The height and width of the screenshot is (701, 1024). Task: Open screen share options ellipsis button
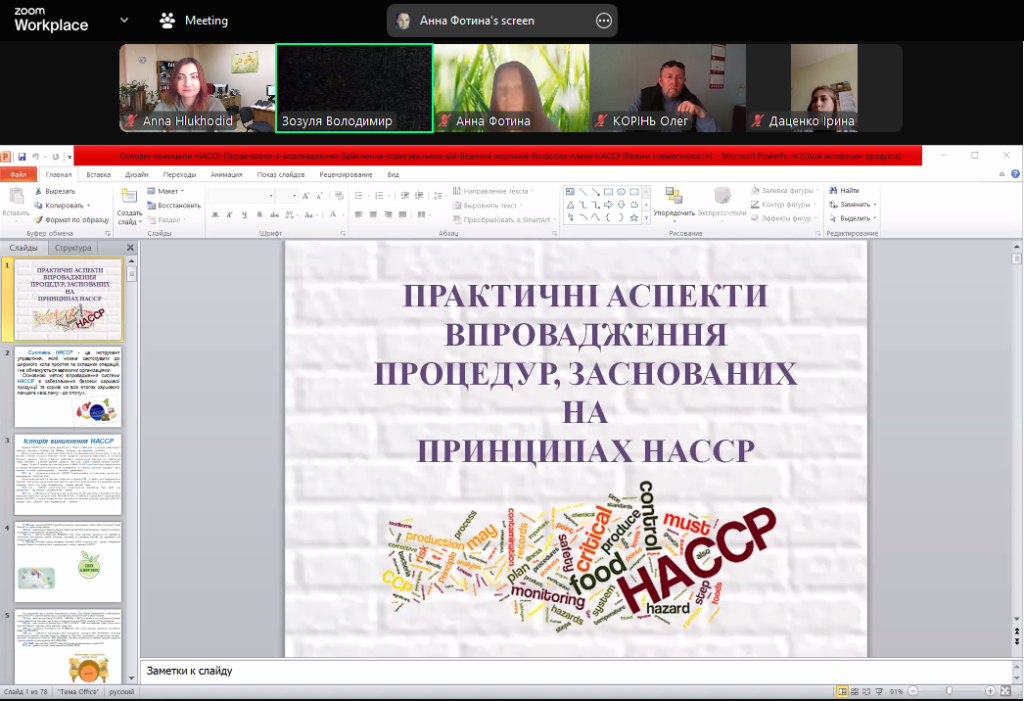(x=603, y=20)
